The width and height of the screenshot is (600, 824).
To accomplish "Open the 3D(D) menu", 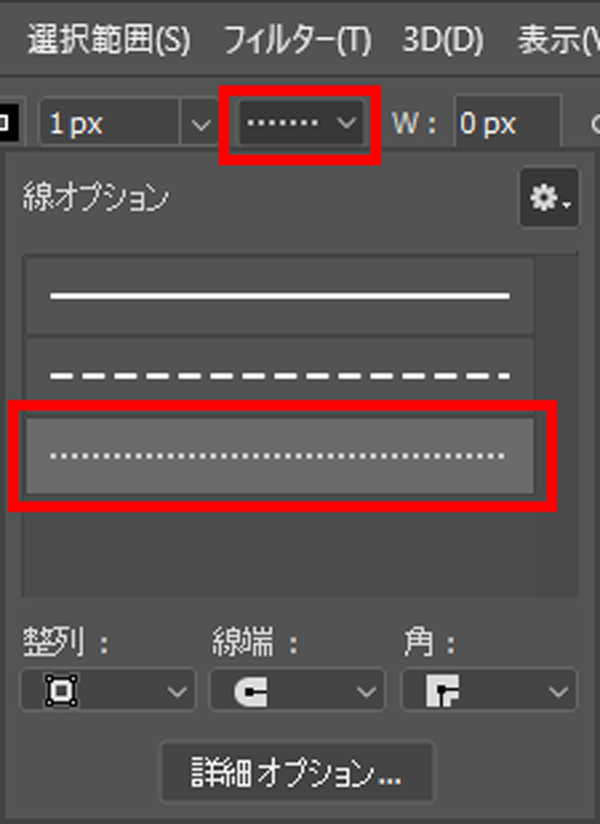I will (x=442, y=40).
